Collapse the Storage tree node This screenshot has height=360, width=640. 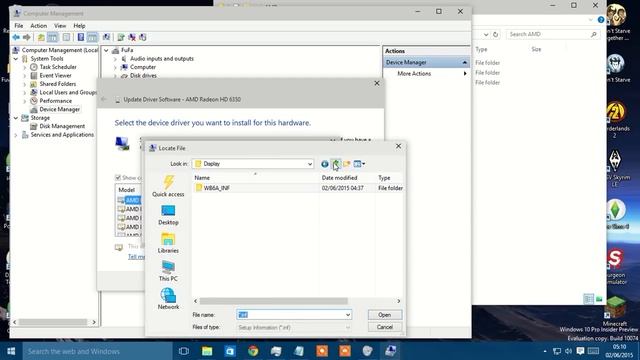16,118
